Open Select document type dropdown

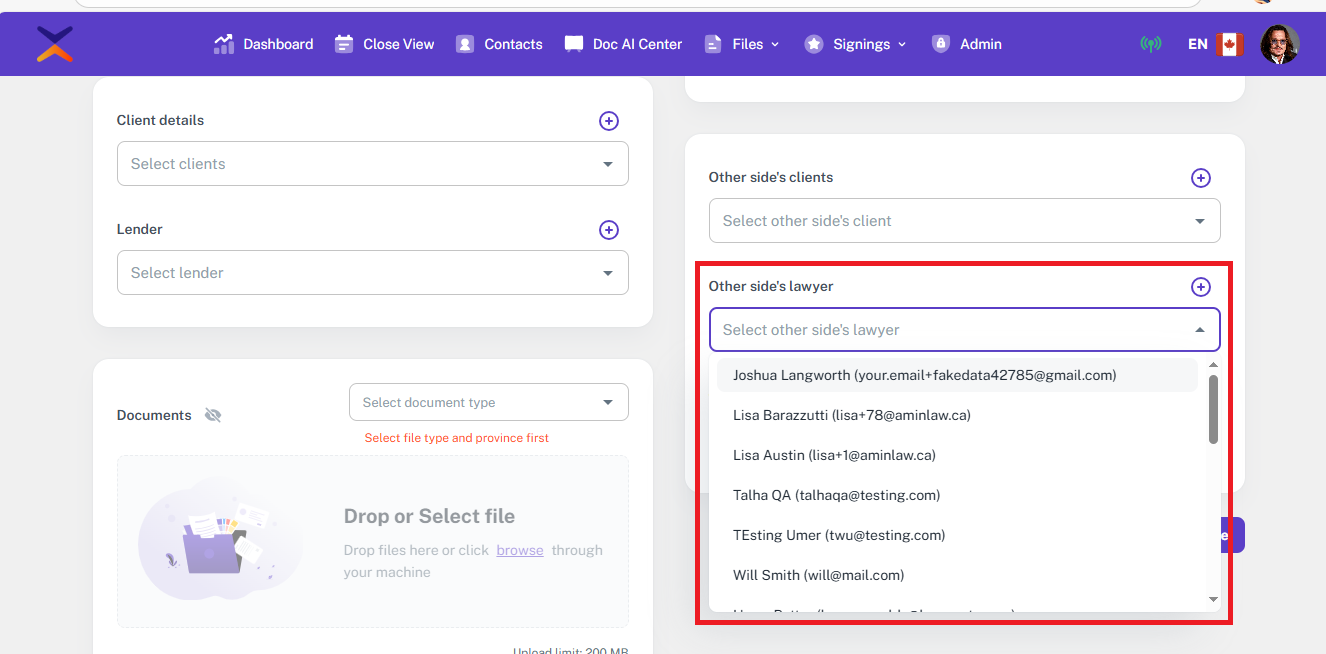point(488,402)
